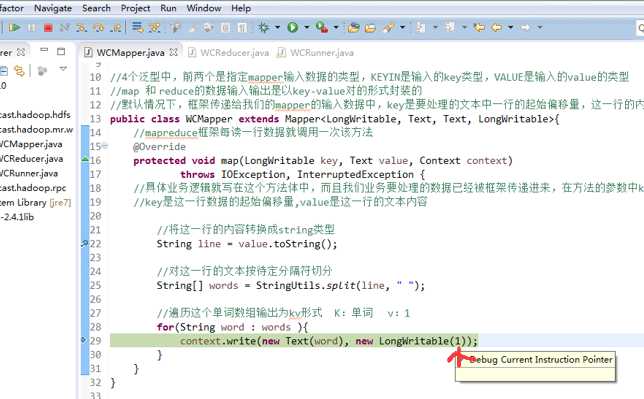Open the Search icon dropdown arrow
The height and width of the screenshot is (399, 644).
pos(402,28)
